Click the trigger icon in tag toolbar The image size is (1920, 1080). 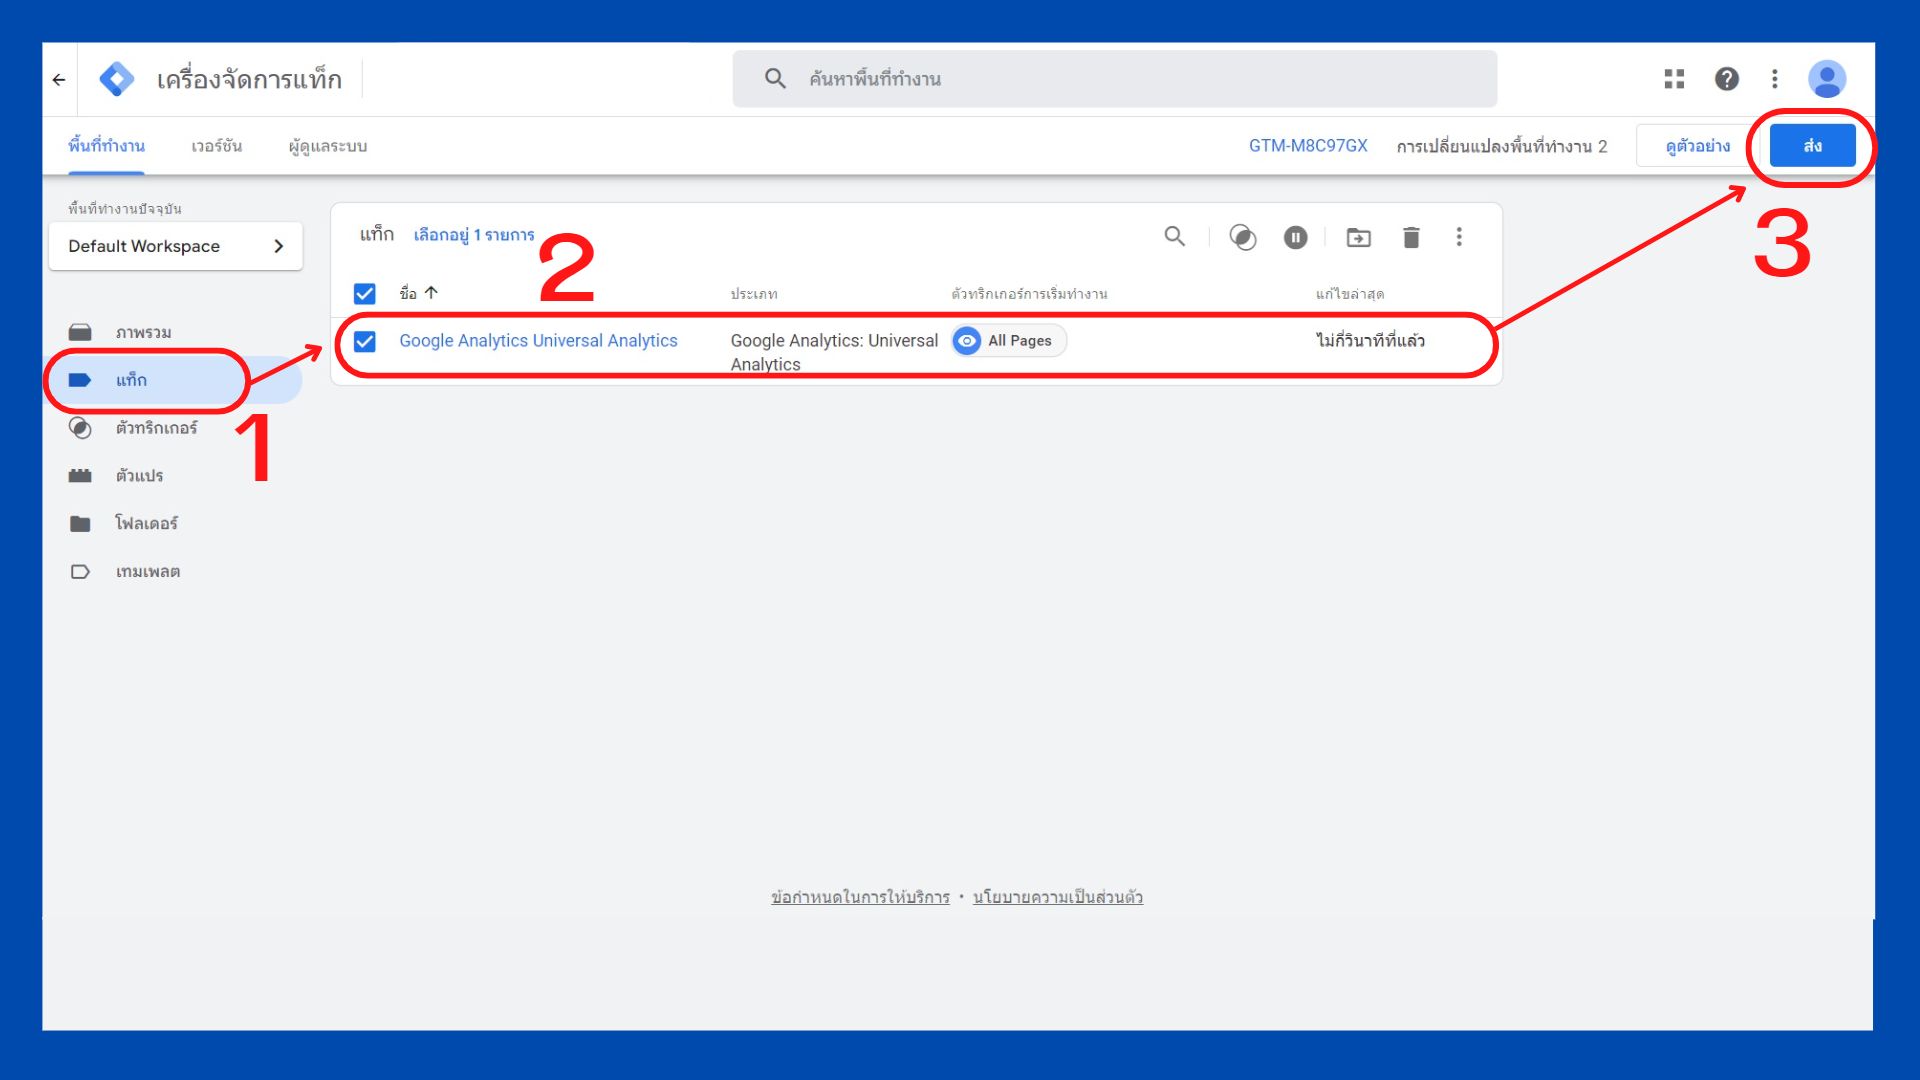(x=1243, y=237)
